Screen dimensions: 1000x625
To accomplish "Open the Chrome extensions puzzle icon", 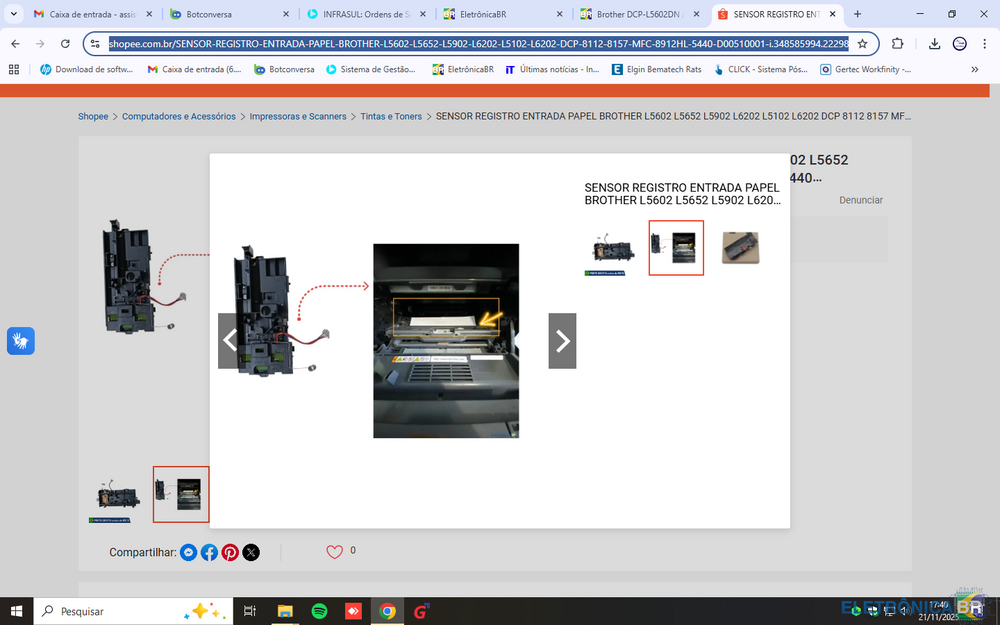I will tap(897, 45).
